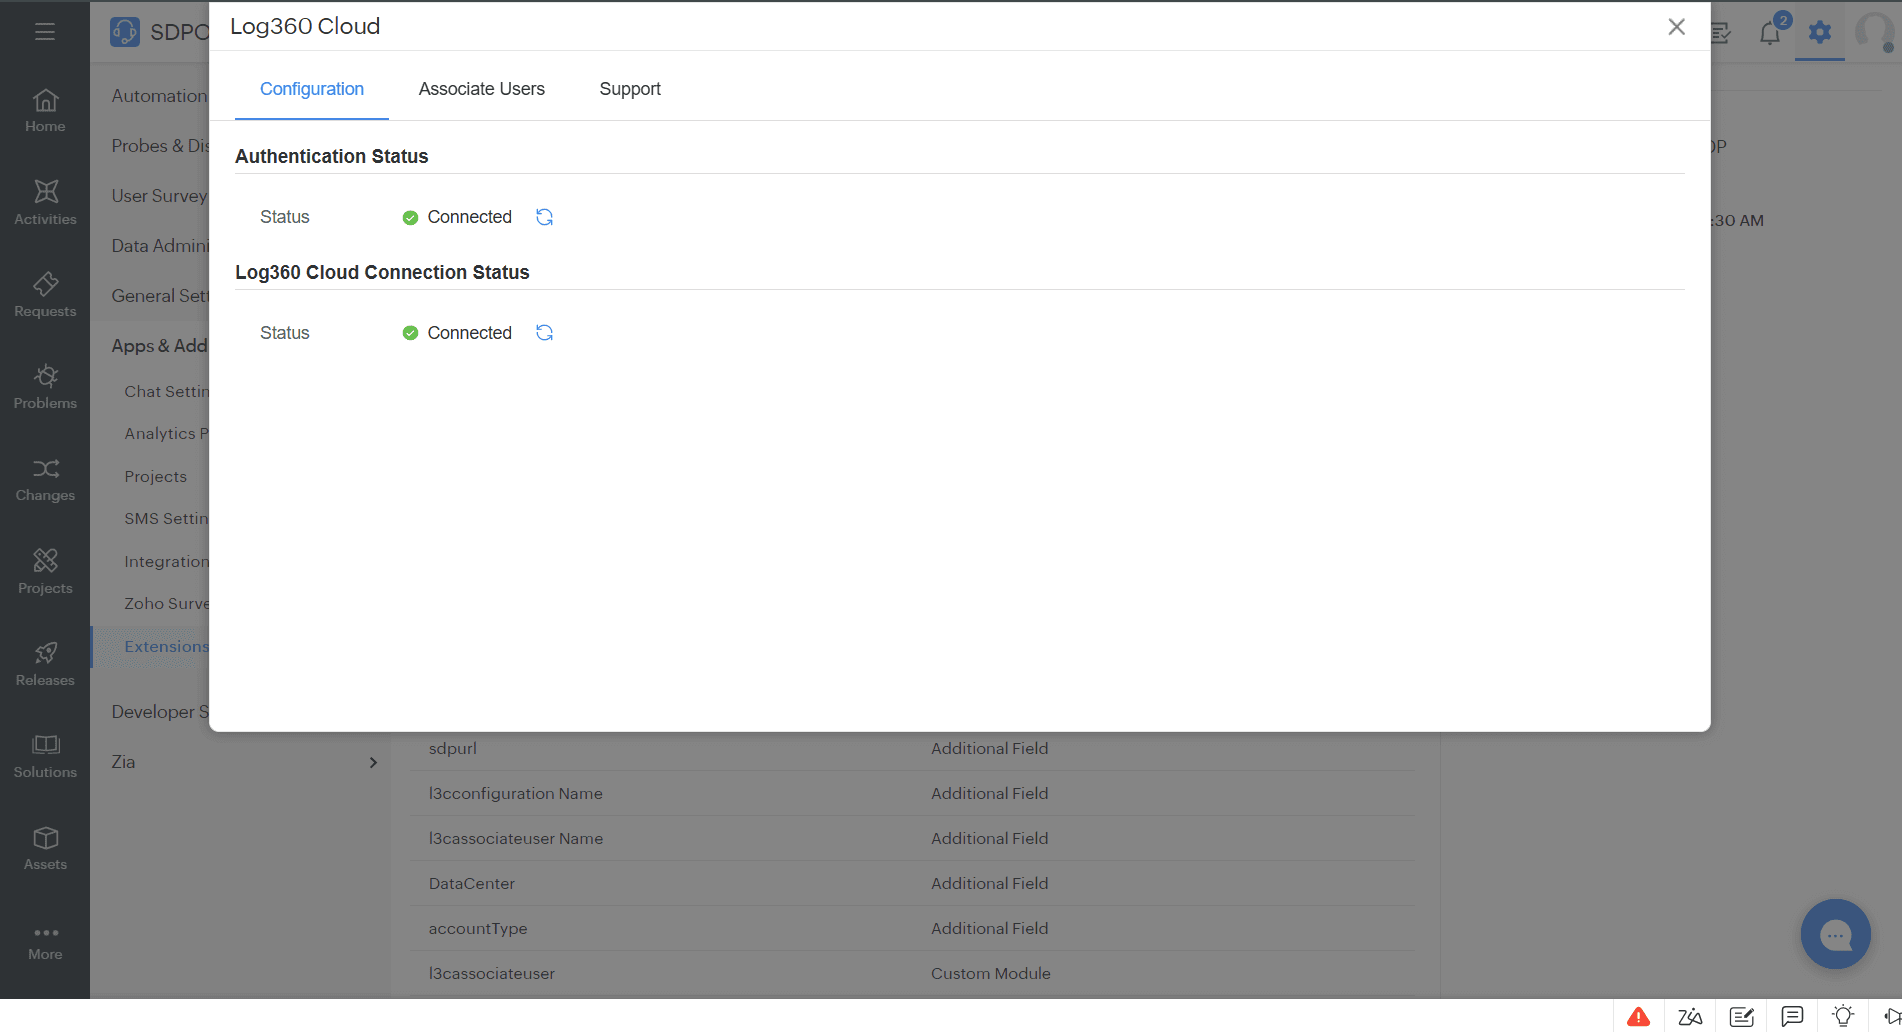Screen dimensions: 1902x1032
Task: Select the Problems module in the left sidebar
Action: tap(45, 387)
